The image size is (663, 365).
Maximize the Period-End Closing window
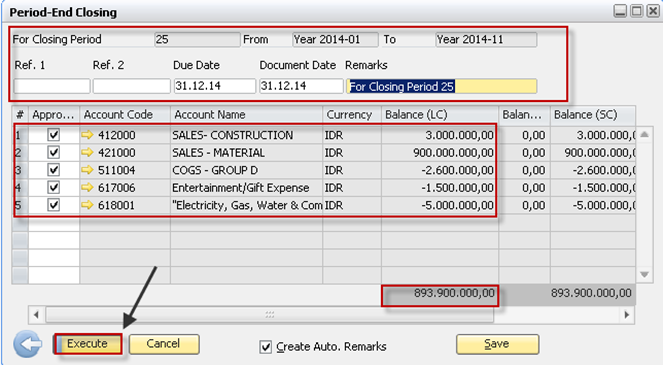point(636,11)
